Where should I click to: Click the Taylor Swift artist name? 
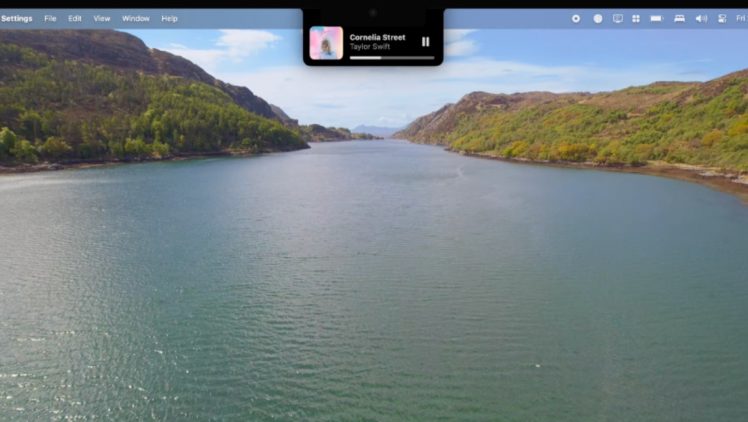[369, 47]
